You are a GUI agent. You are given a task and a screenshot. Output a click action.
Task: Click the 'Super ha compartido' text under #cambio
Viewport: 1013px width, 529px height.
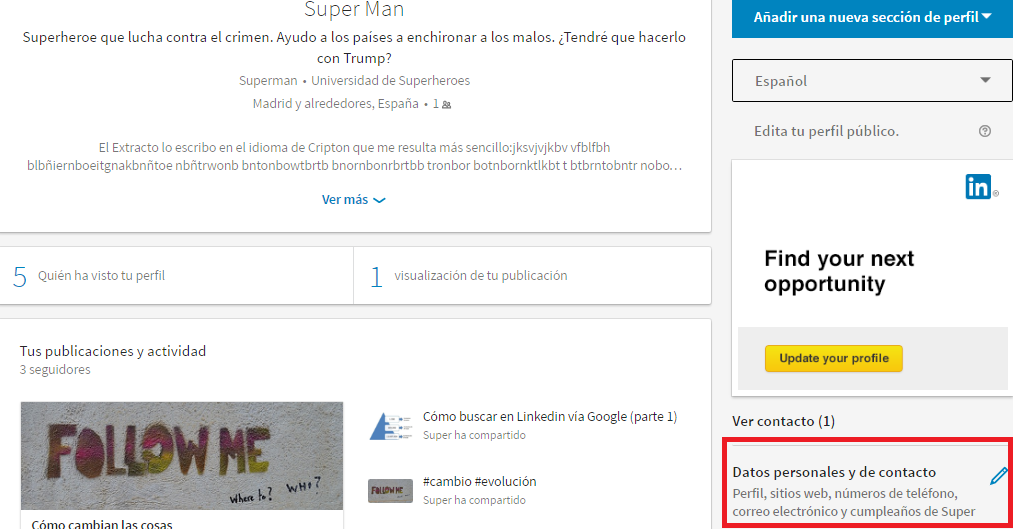[x=474, y=500]
